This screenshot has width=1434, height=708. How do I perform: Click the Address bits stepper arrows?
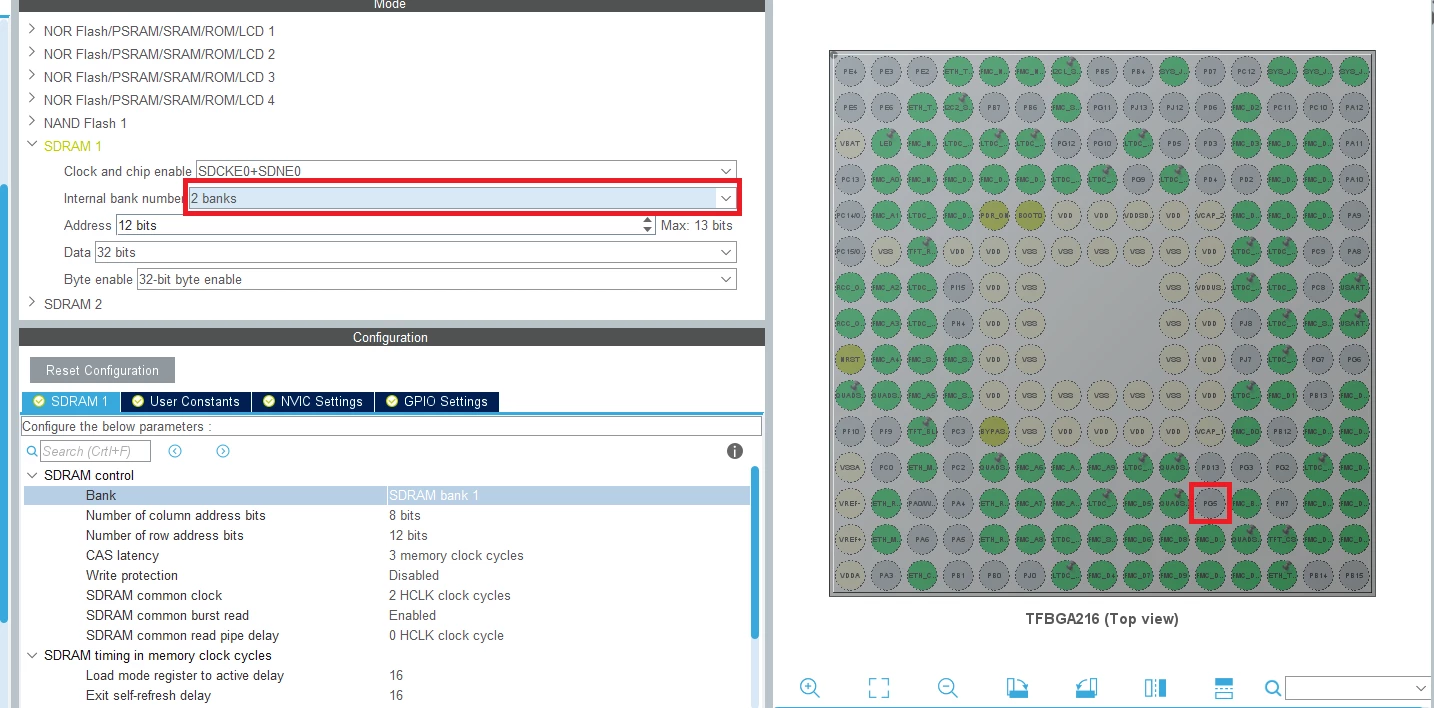tap(648, 225)
